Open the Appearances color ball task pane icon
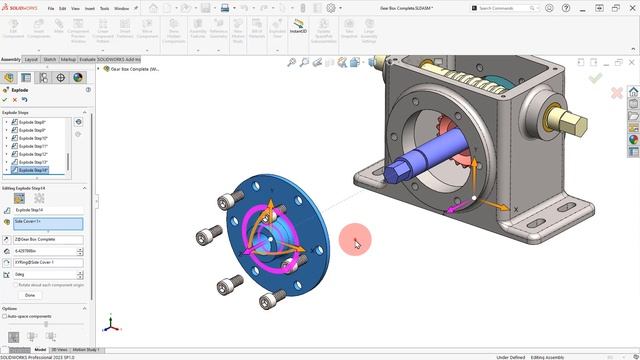The height and width of the screenshot is (360, 640). tap(633, 140)
